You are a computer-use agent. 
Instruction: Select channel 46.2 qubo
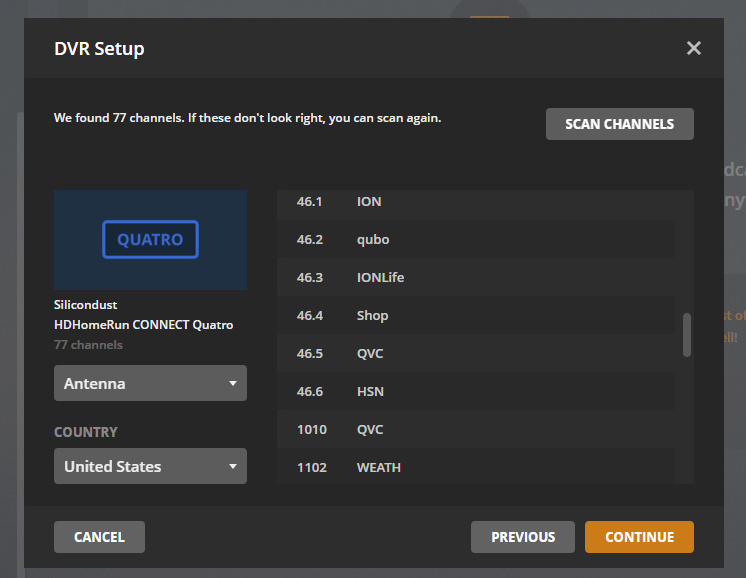475,240
